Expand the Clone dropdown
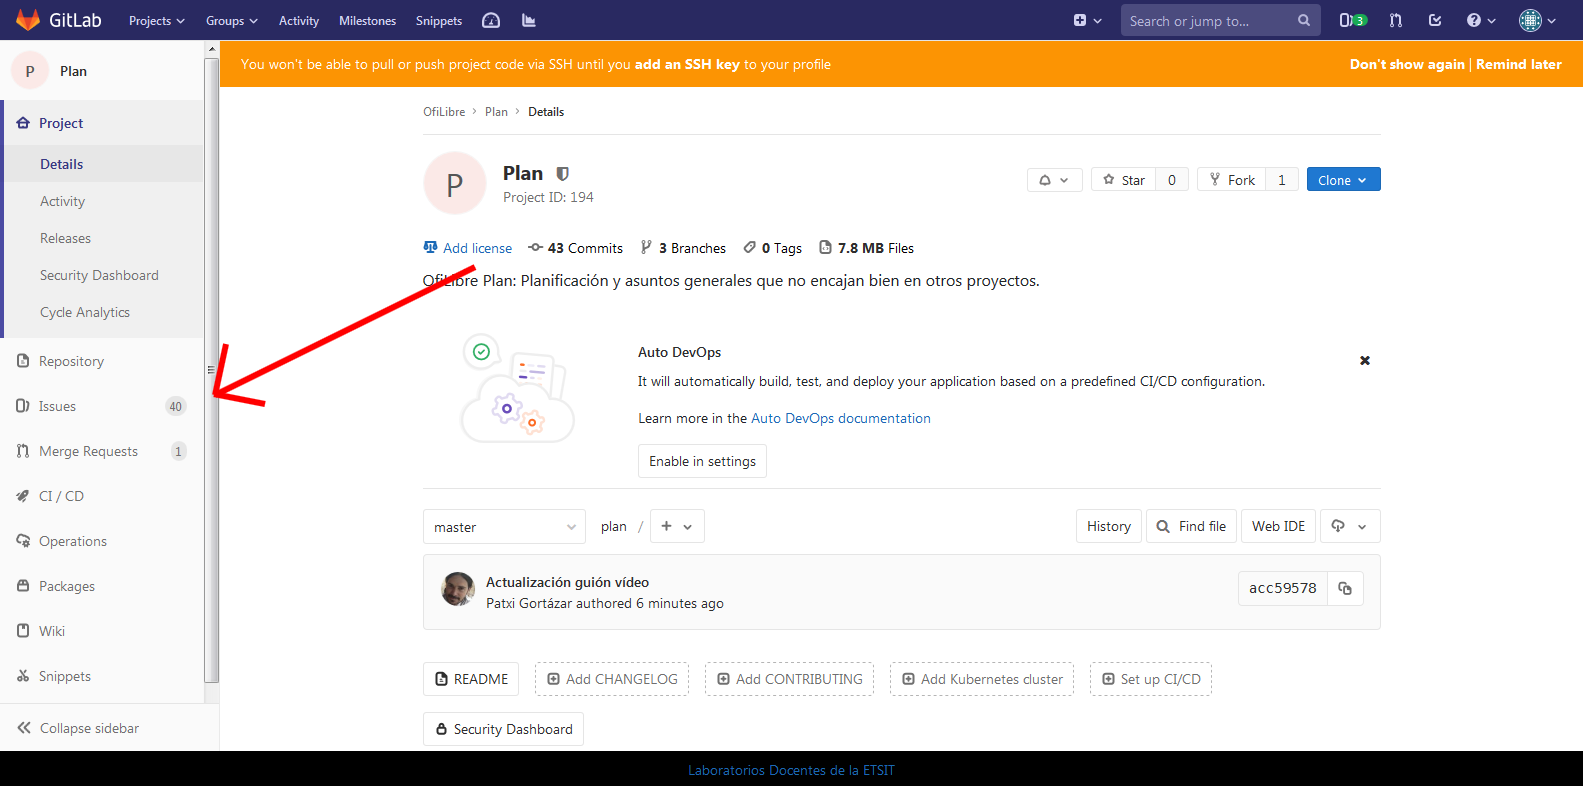 click(1342, 180)
